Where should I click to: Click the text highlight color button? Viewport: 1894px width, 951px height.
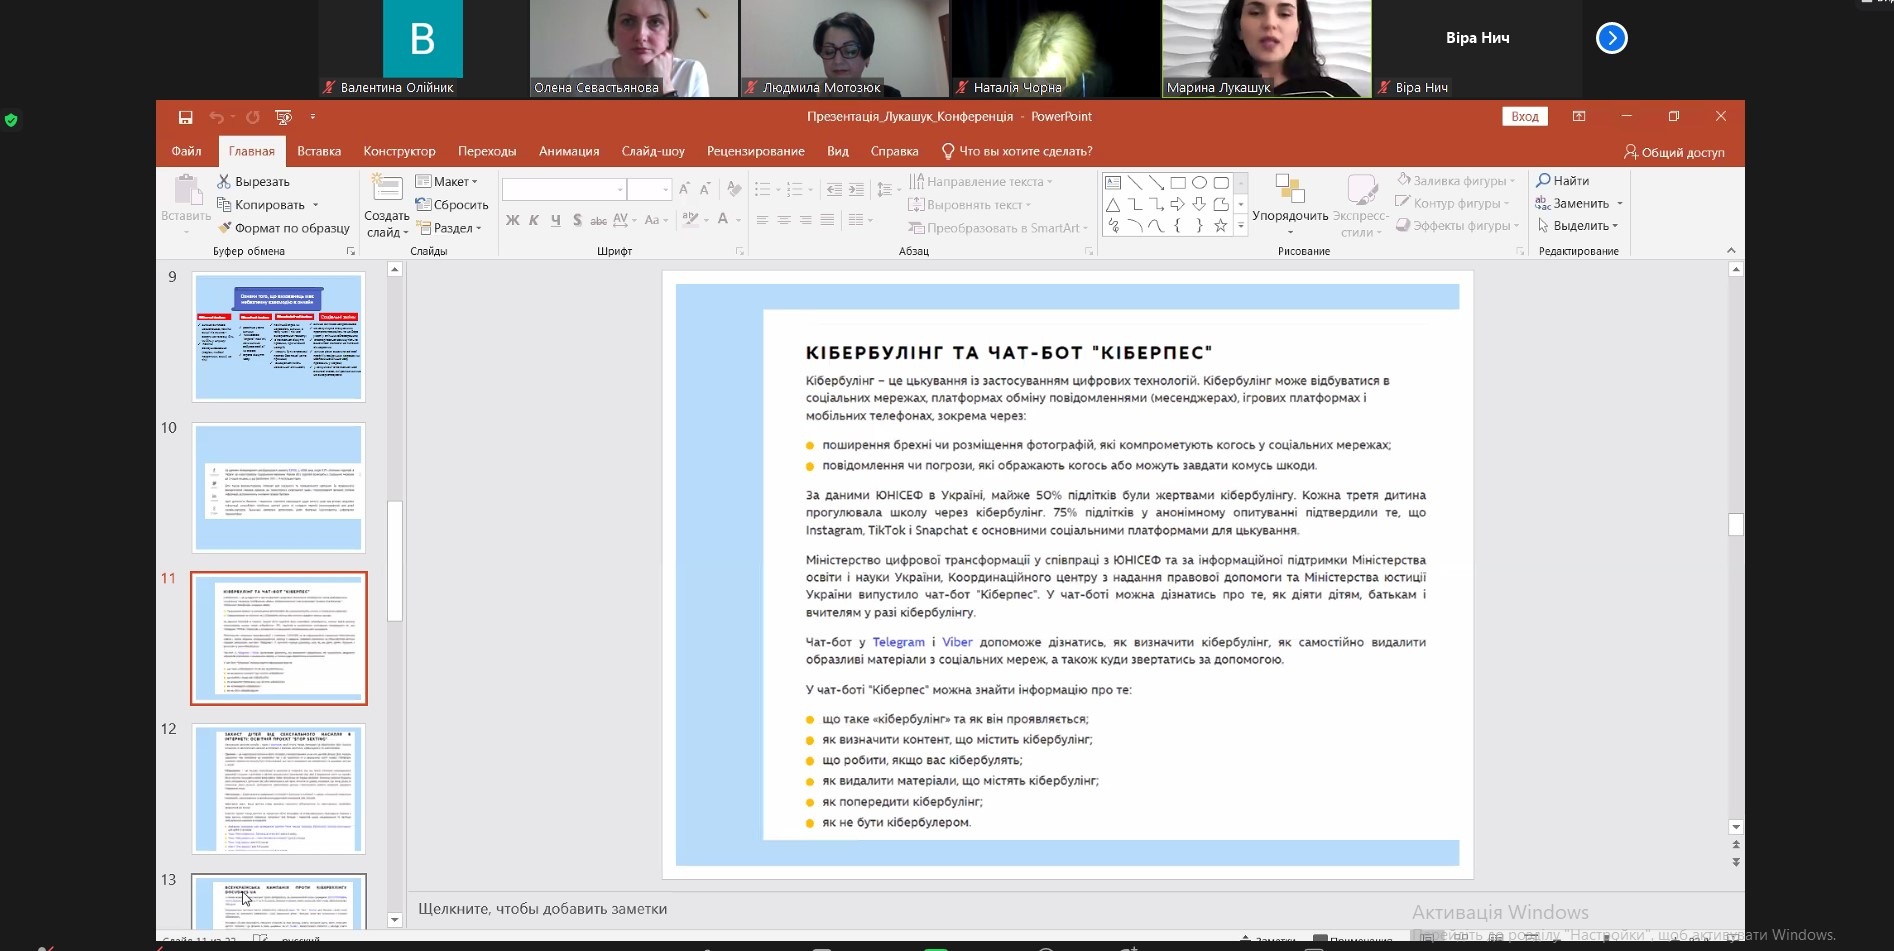point(690,220)
